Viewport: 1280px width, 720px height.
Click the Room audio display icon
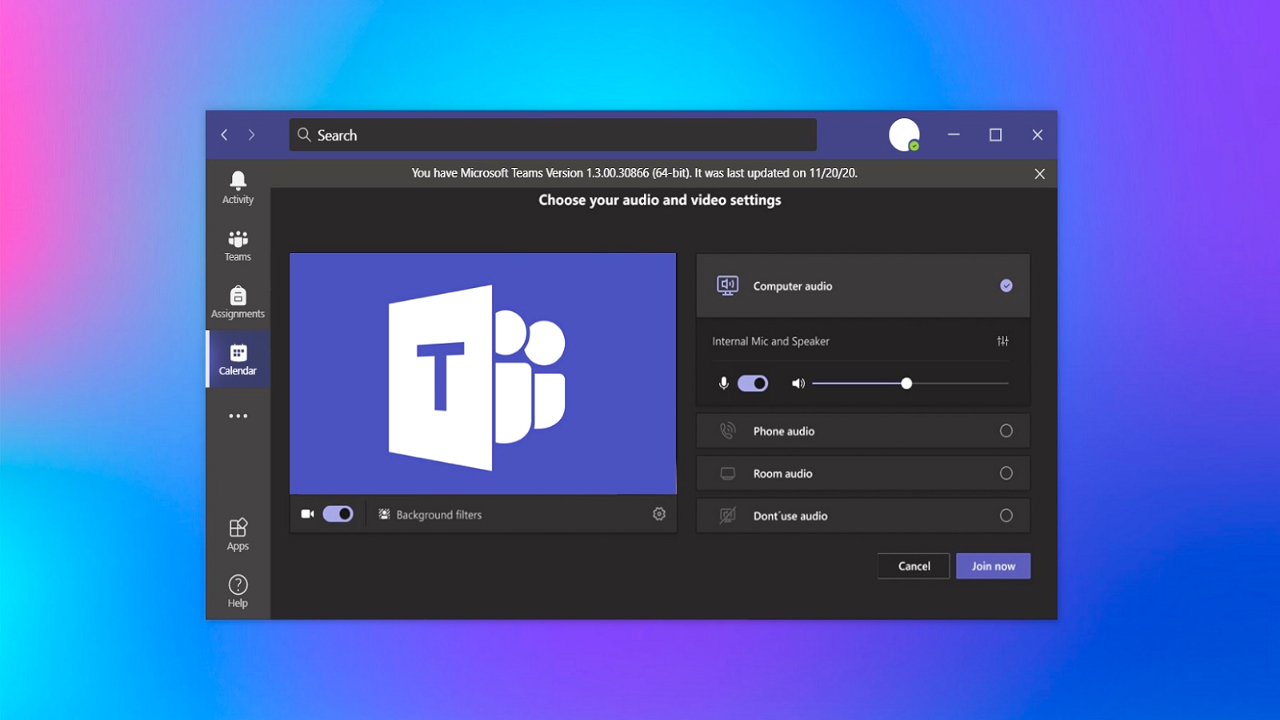(x=728, y=474)
